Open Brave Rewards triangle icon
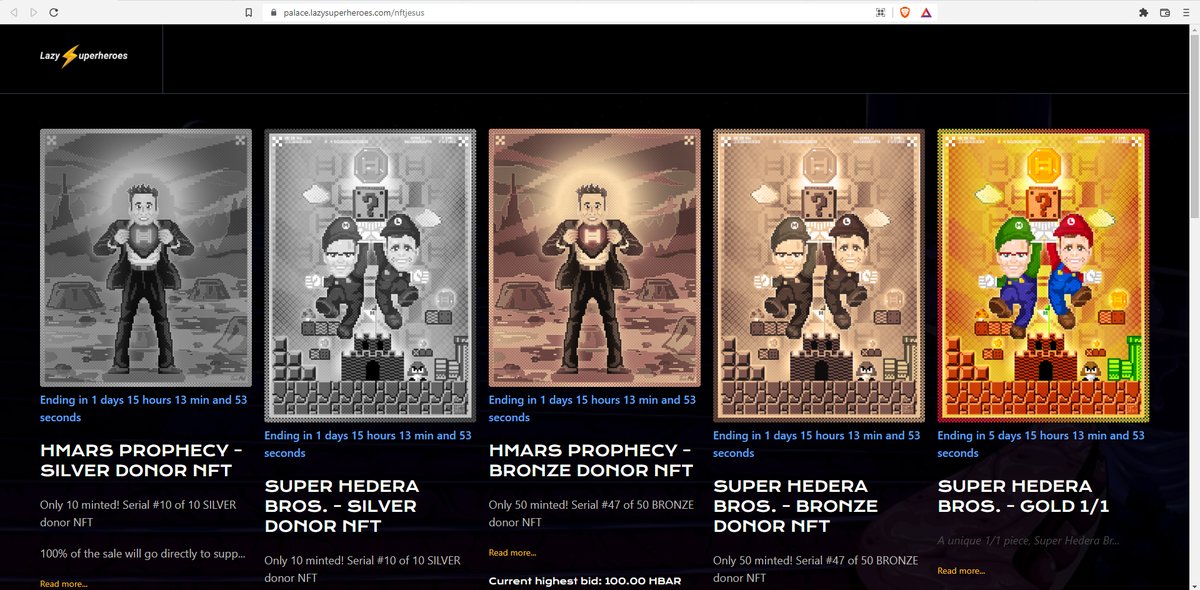 927,12
